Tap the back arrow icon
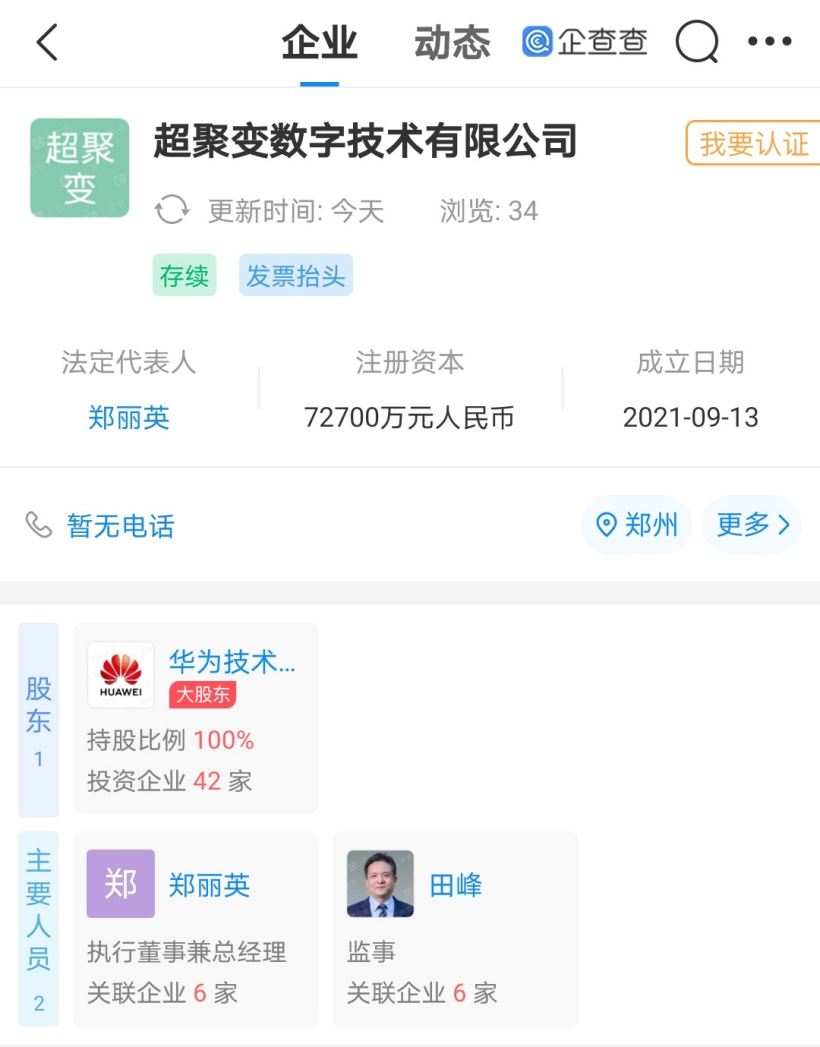Viewport: 820px width, 1047px height. [47, 42]
